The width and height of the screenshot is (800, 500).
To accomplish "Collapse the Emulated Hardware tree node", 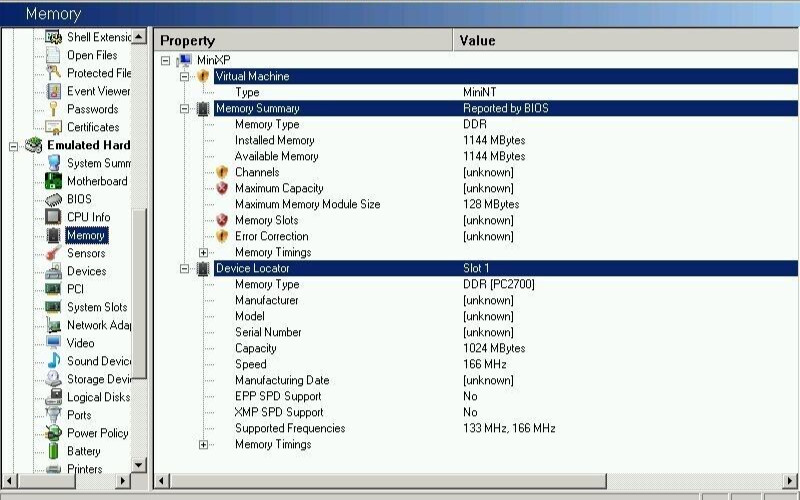I will [x=13, y=146].
